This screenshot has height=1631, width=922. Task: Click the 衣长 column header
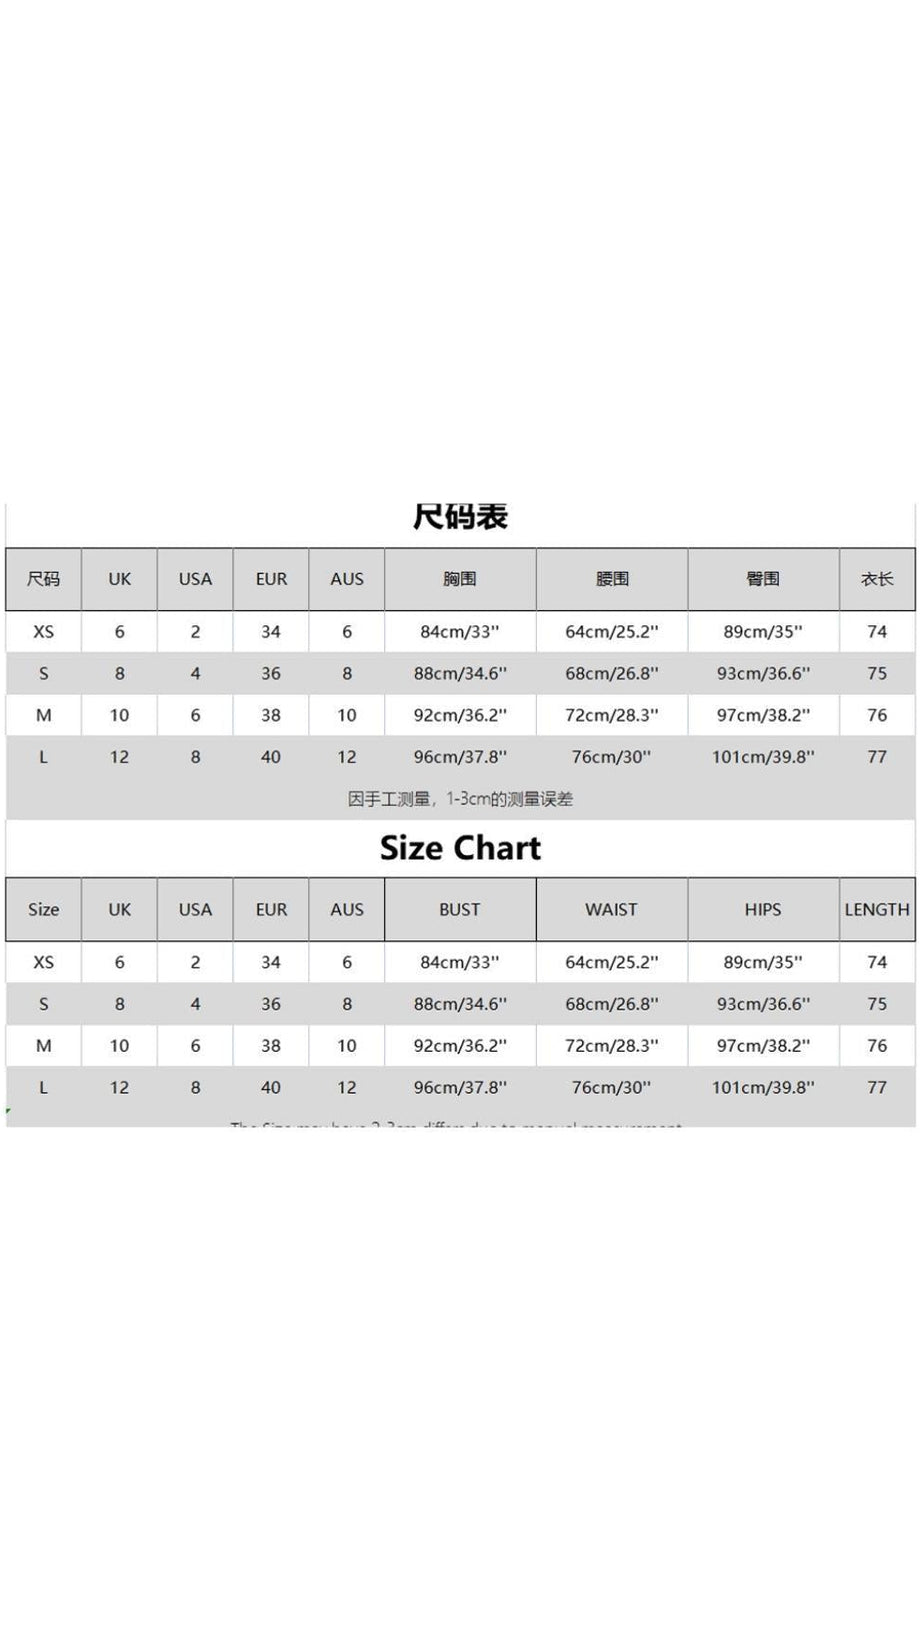pyautogui.click(x=877, y=579)
